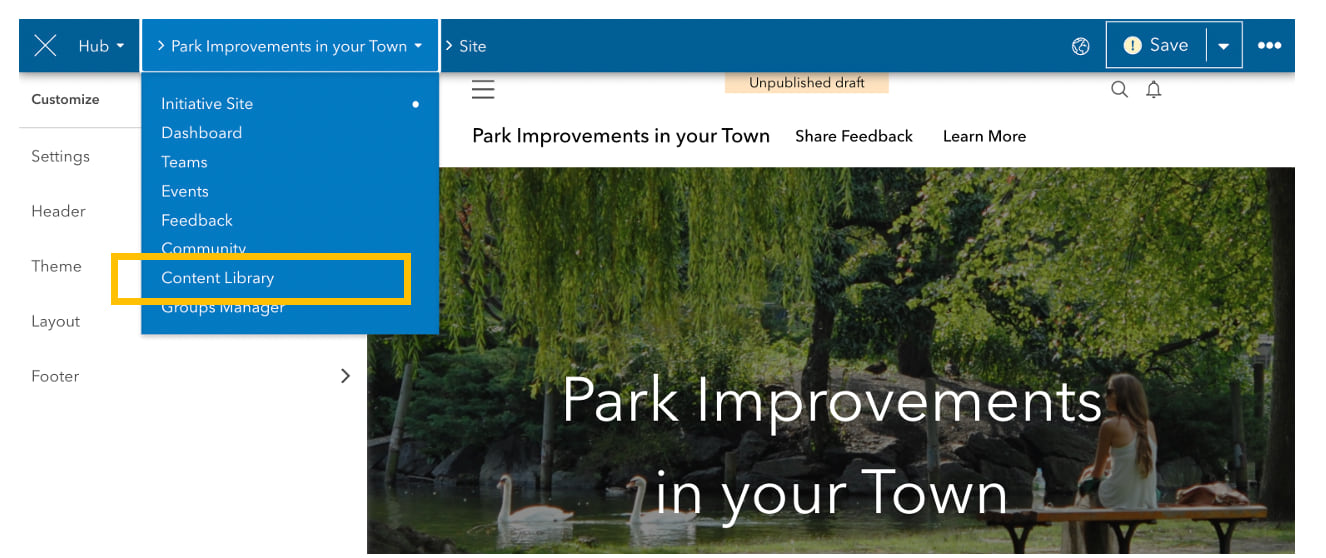Open the three-dots more options menu
The image size is (1326, 558).
[x=1269, y=46]
